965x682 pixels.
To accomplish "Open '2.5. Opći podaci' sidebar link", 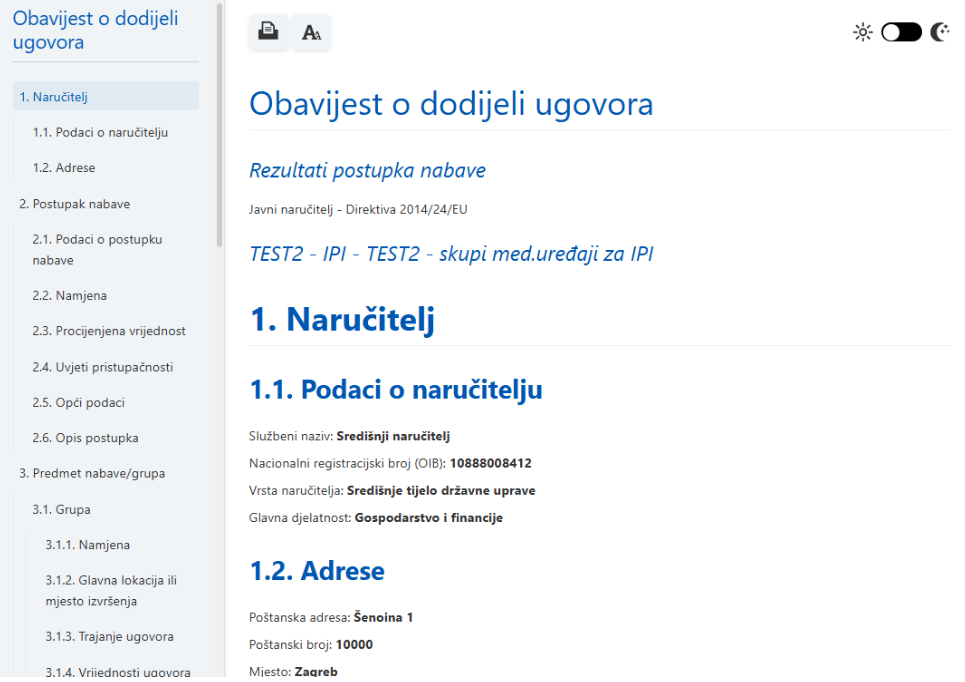I will click(x=78, y=402).
